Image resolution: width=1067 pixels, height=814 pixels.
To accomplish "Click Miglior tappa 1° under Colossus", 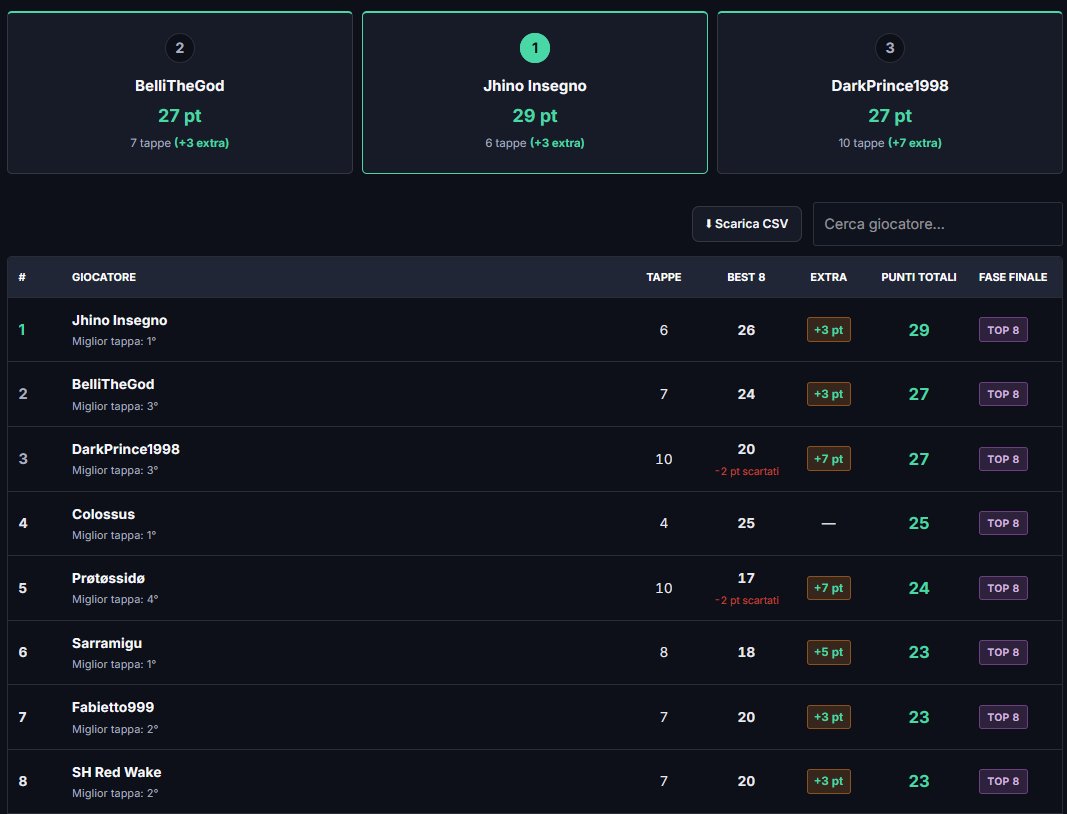I will (x=114, y=536).
